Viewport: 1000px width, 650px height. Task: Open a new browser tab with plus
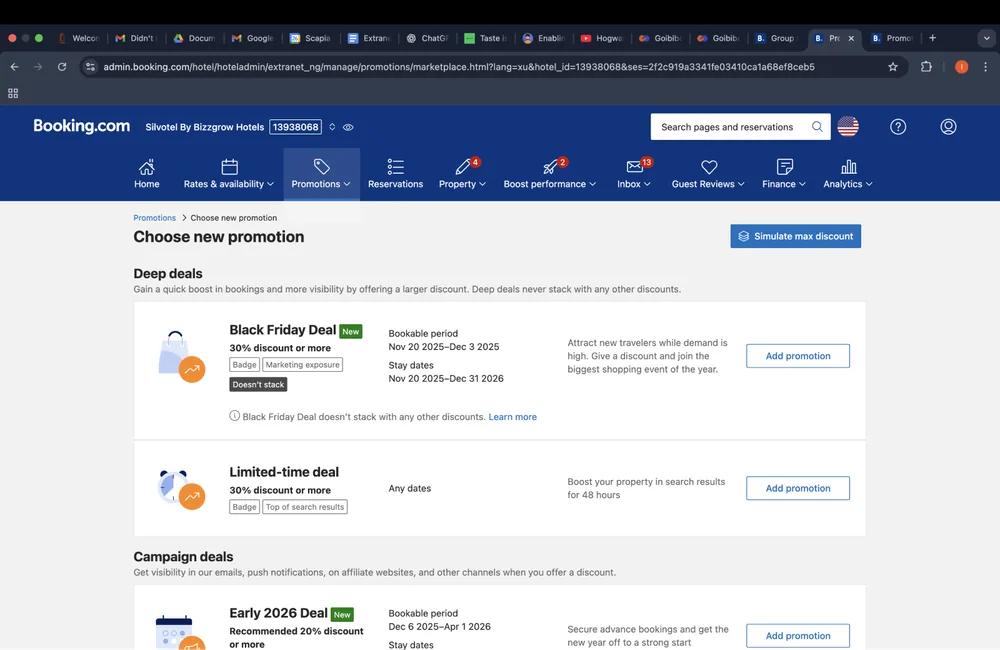932,38
